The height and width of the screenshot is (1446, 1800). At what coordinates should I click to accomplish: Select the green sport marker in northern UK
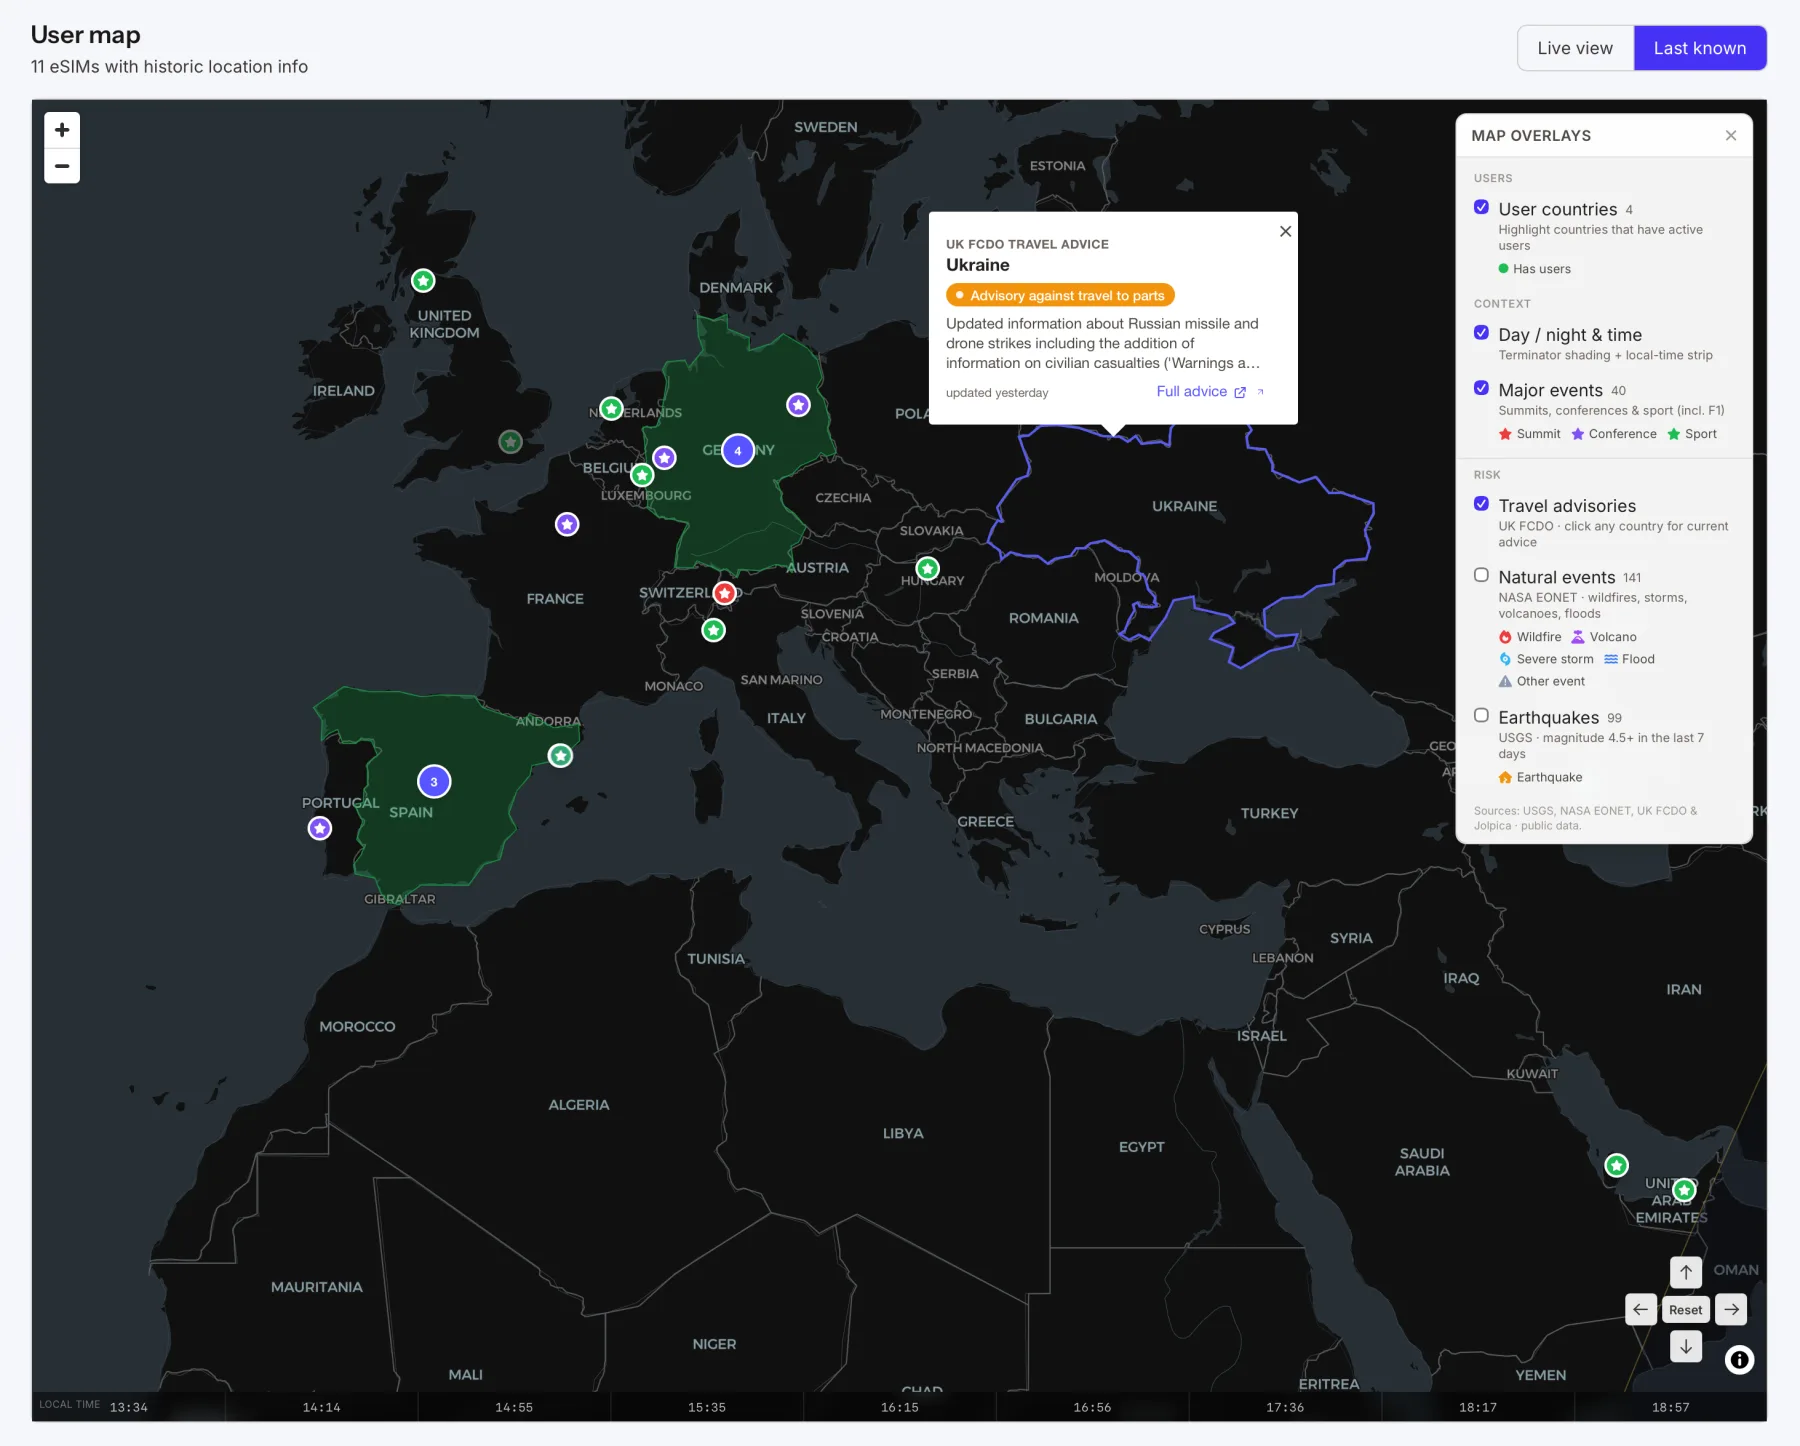[x=424, y=281]
